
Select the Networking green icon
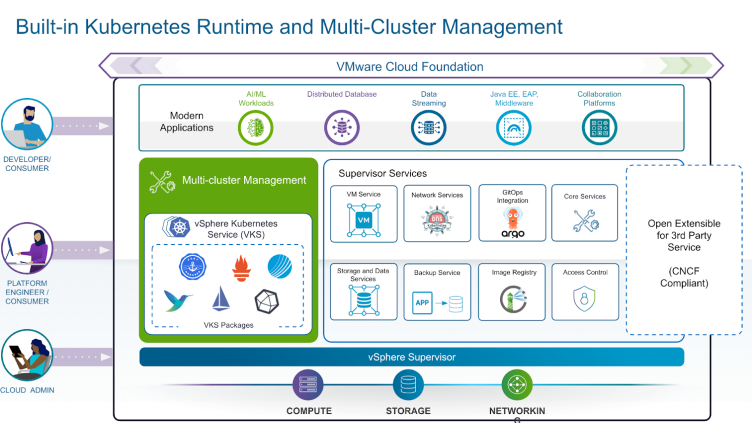tap(517, 385)
